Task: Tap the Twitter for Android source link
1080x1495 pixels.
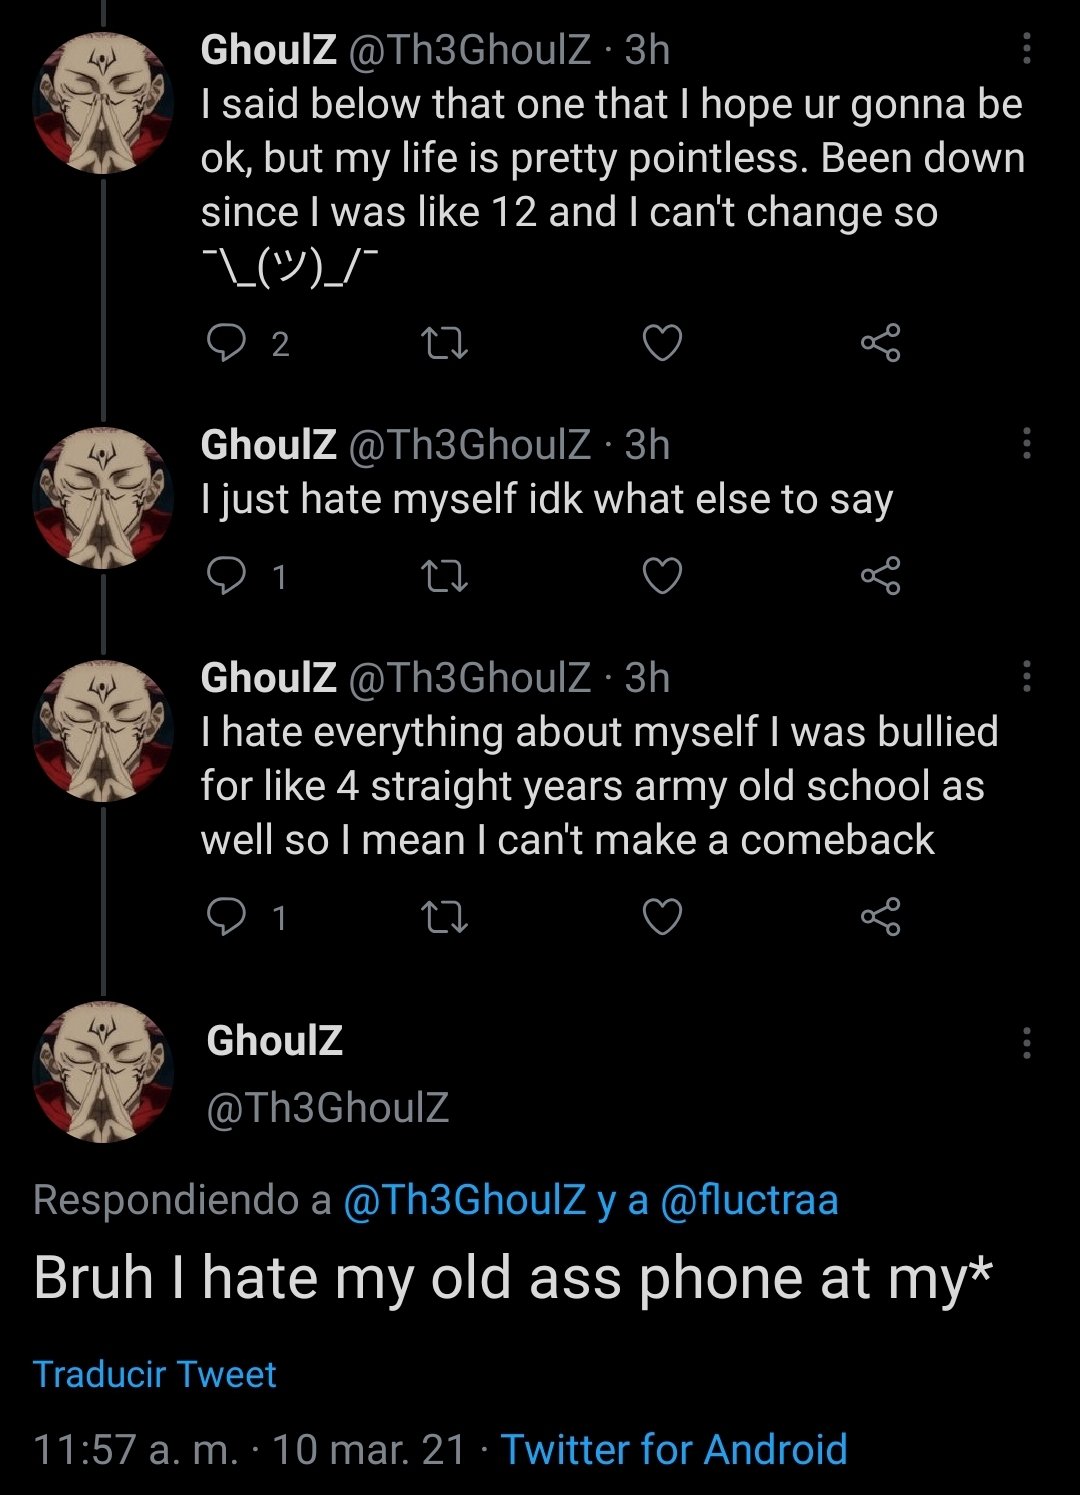Action: click(x=673, y=1449)
